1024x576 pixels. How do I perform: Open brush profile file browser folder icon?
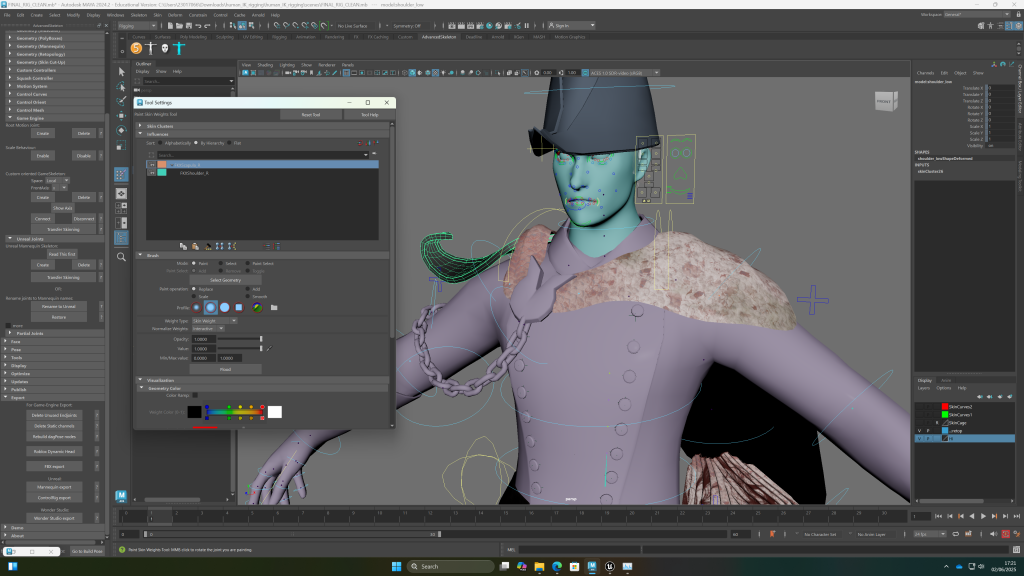[x=274, y=307]
